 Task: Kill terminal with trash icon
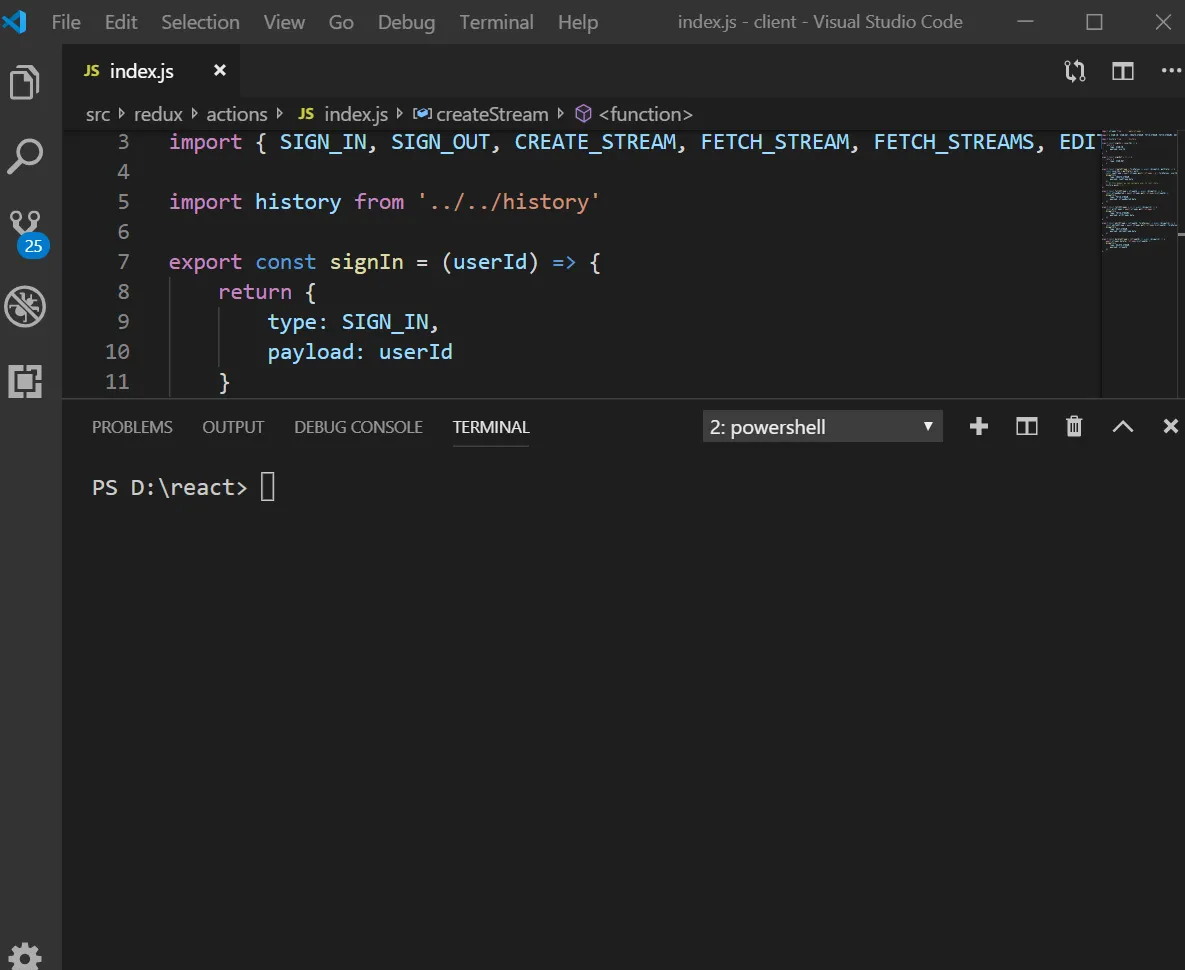tap(1074, 427)
